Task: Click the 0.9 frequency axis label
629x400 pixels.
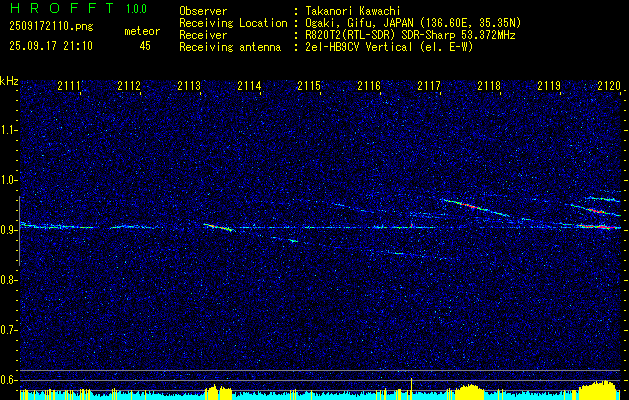Action: (8, 230)
